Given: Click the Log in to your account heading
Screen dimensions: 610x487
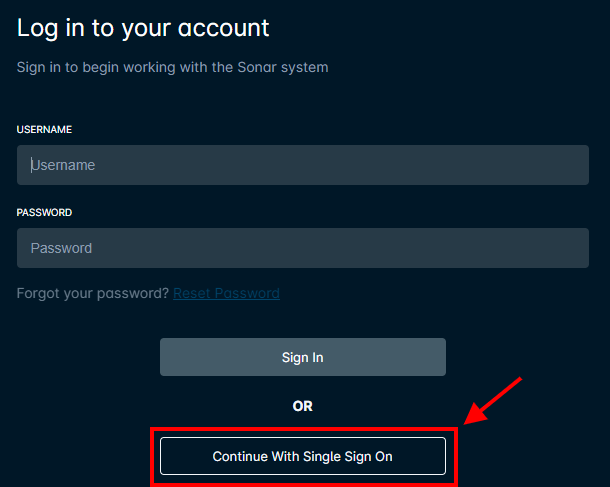Looking at the screenshot, I should click(x=143, y=28).
